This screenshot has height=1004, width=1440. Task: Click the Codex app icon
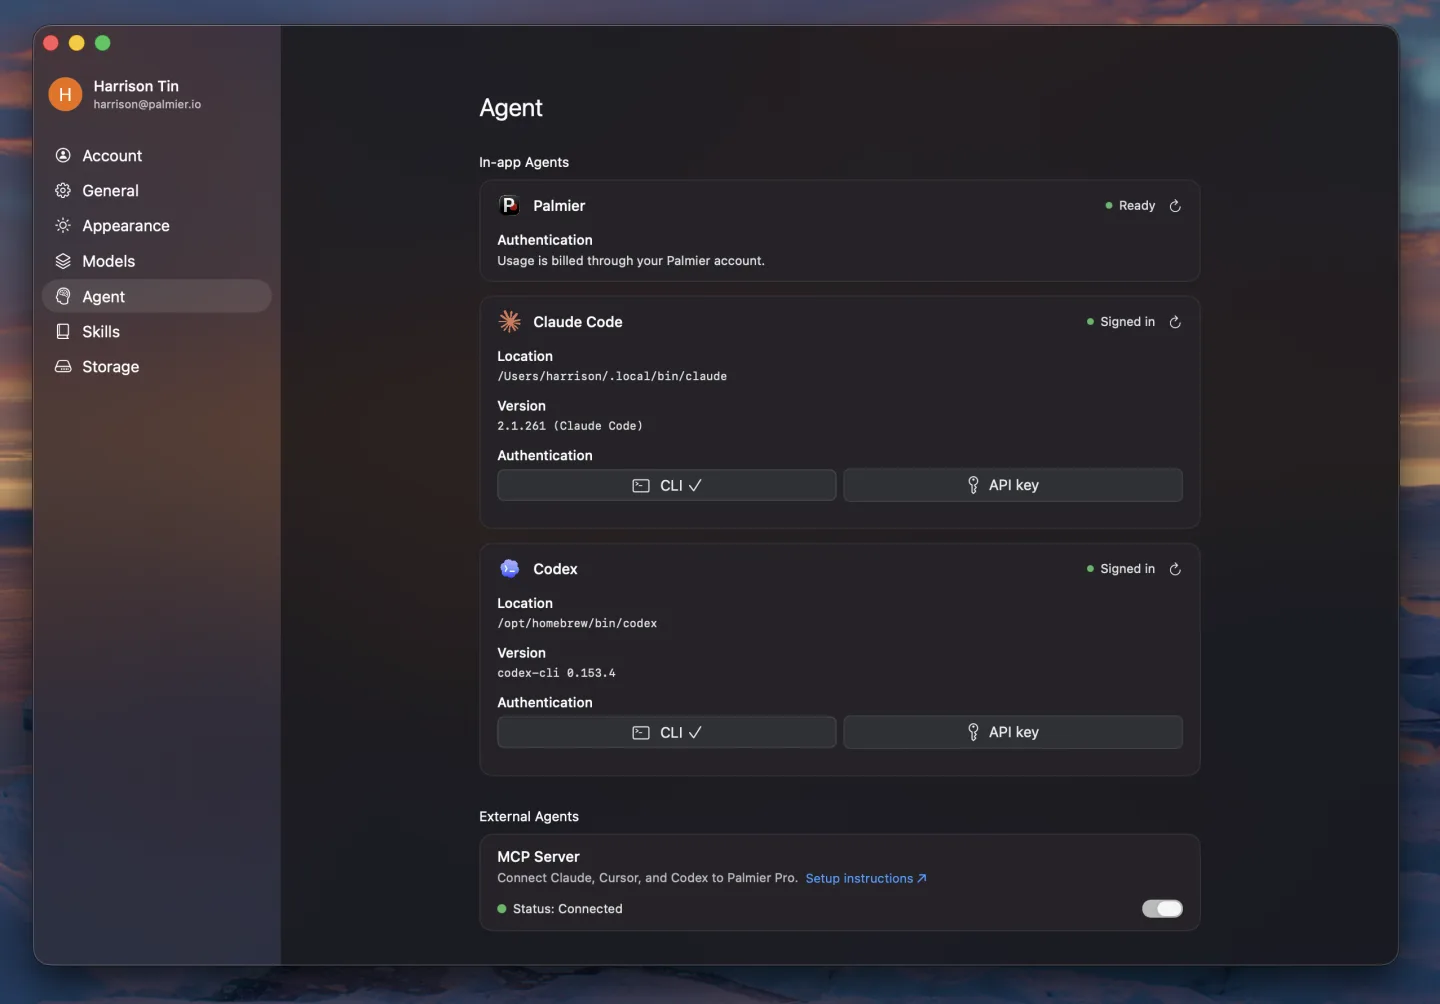[509, 568]
